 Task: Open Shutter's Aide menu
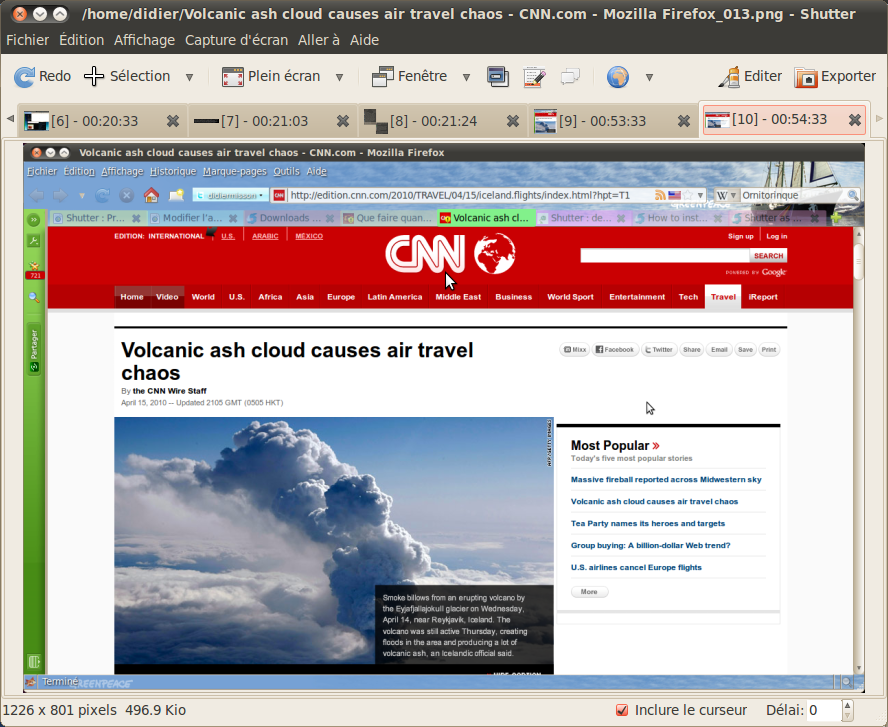(364, 40)
